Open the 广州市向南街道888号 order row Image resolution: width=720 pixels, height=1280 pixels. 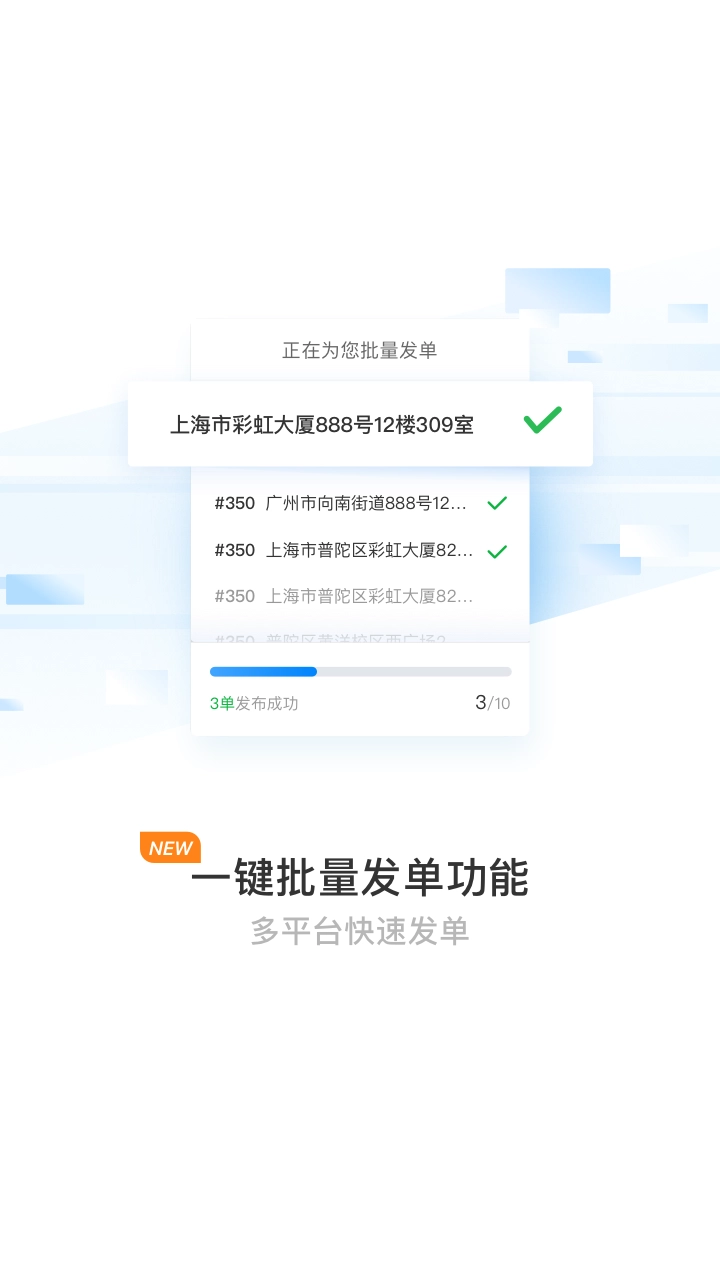tap(360, 503)
